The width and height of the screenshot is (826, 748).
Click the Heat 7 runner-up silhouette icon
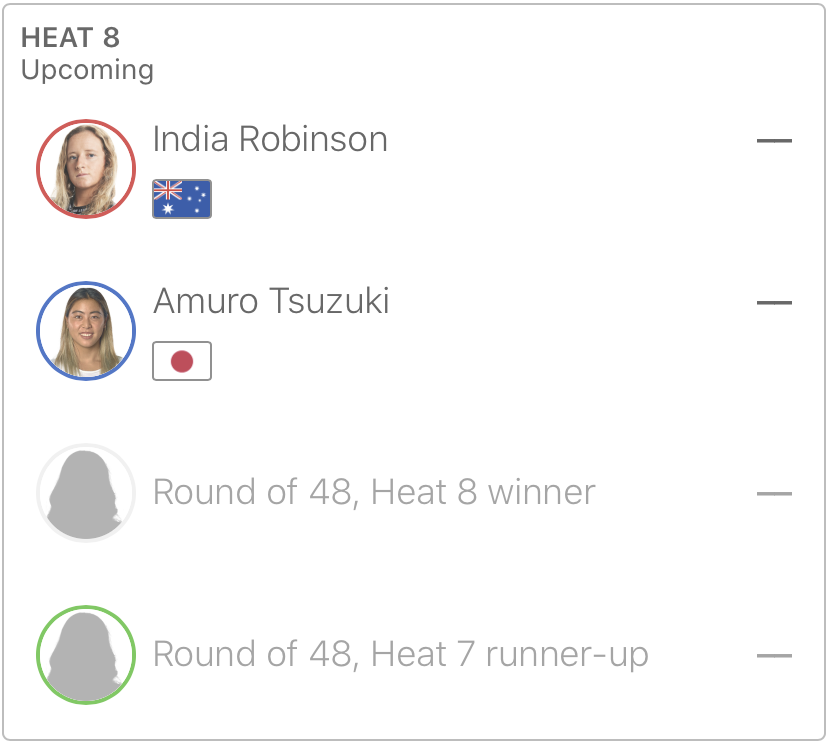85,655
